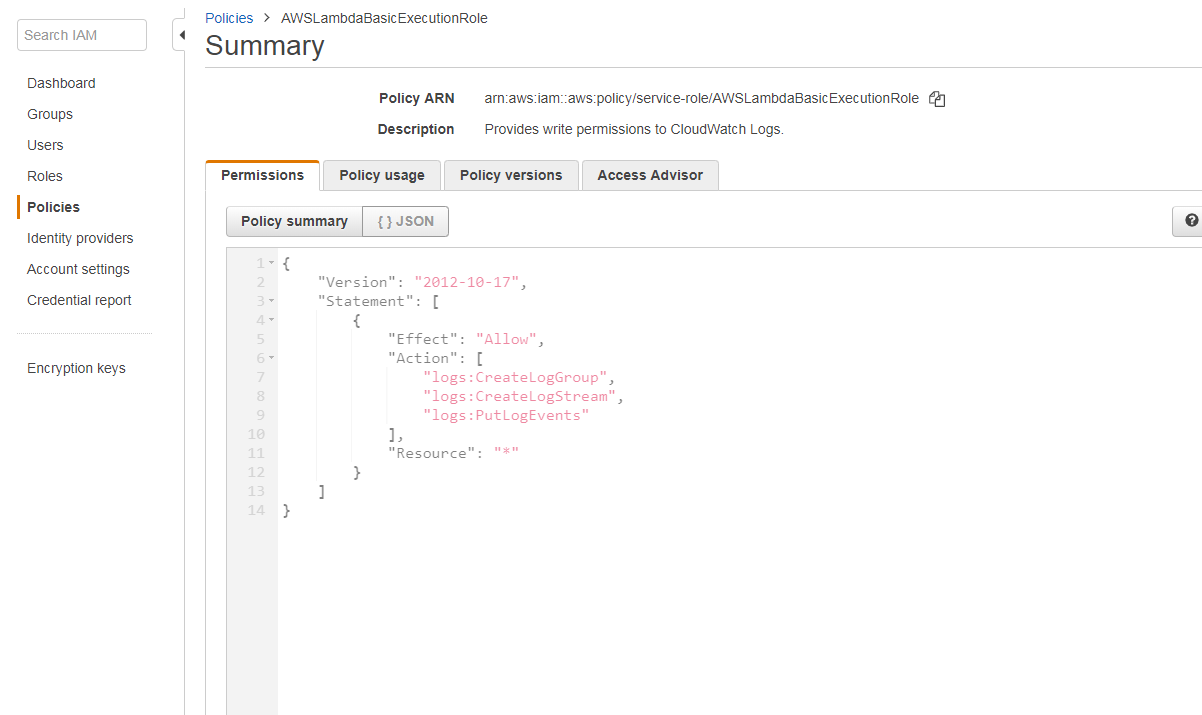Click AWSLambdaBasicExecutionRole in the breadcrumb
1202x715 pixels.
(x=385, y=18)
